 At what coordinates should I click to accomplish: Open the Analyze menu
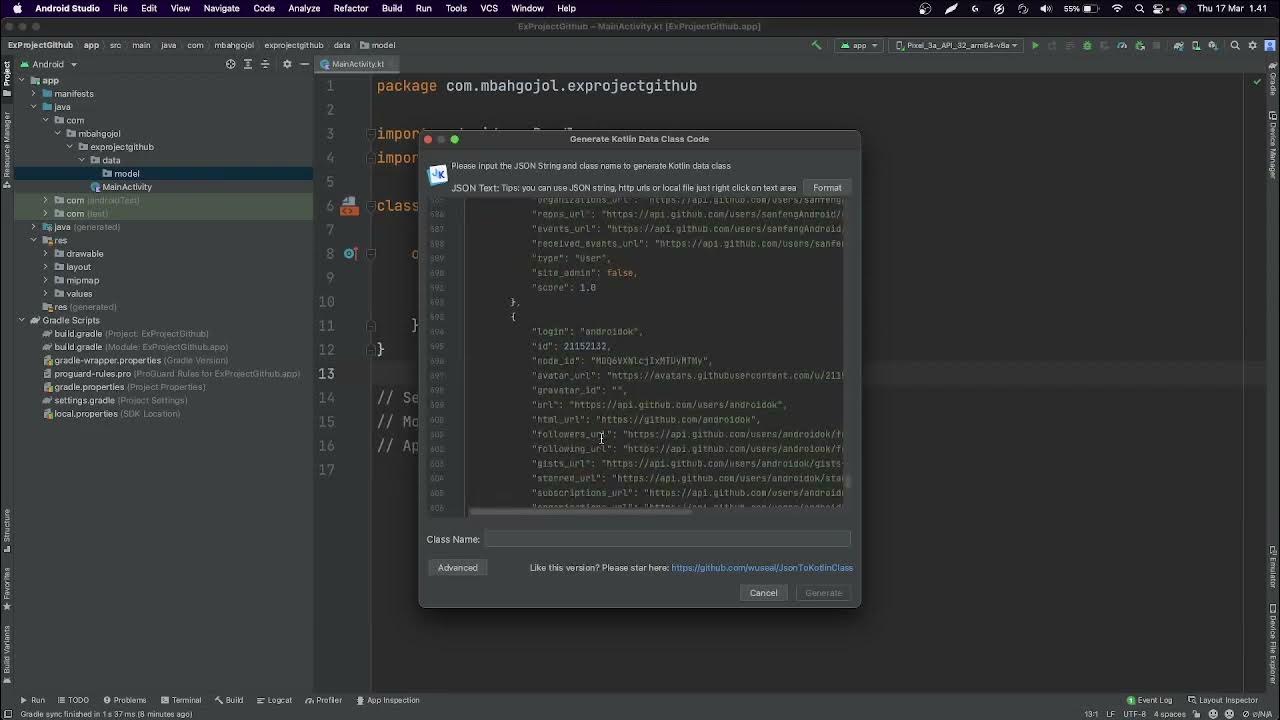304,8
